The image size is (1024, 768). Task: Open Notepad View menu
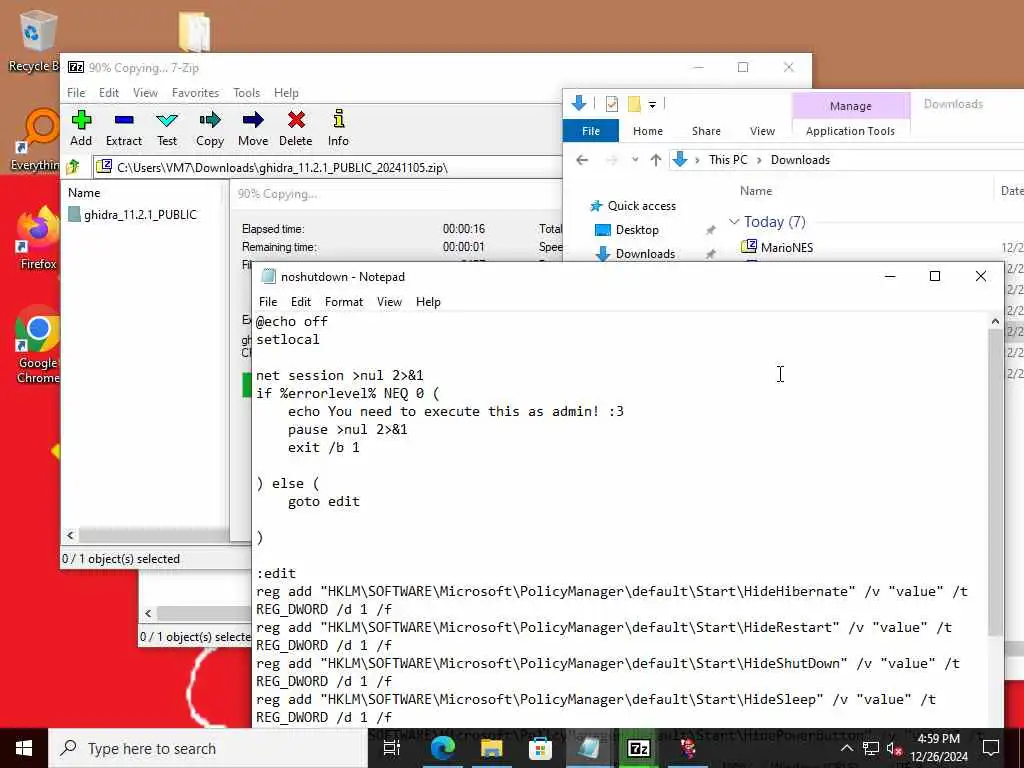389,302
